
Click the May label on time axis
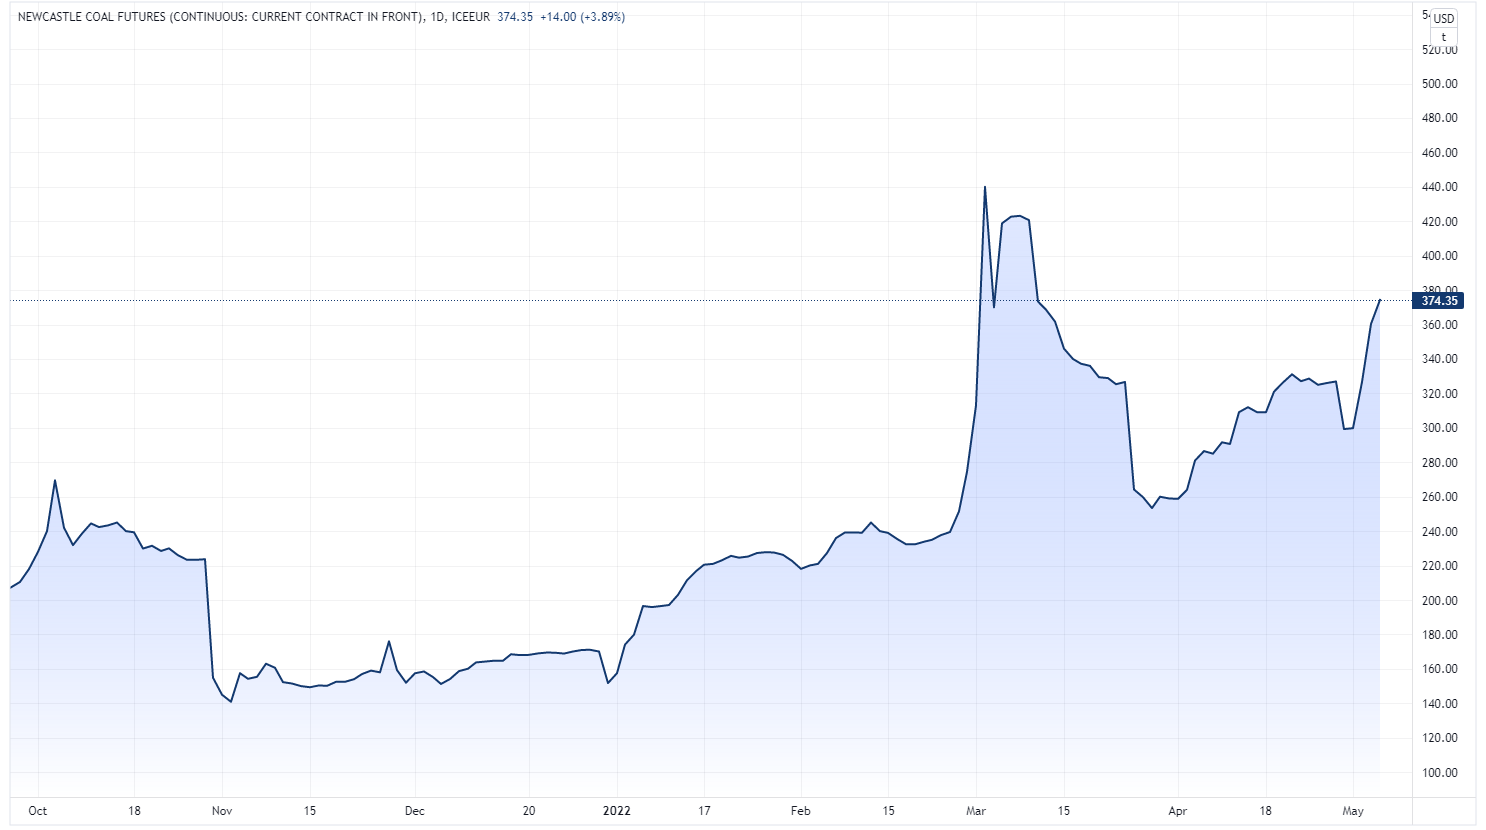tap(1353, 811)
